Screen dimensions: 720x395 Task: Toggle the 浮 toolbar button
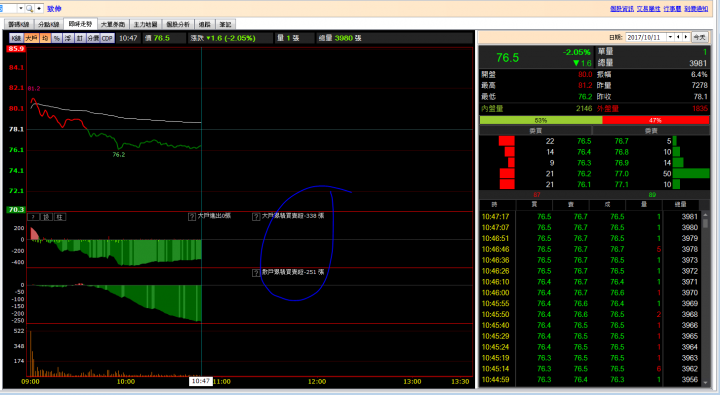[x=68, y=38]
